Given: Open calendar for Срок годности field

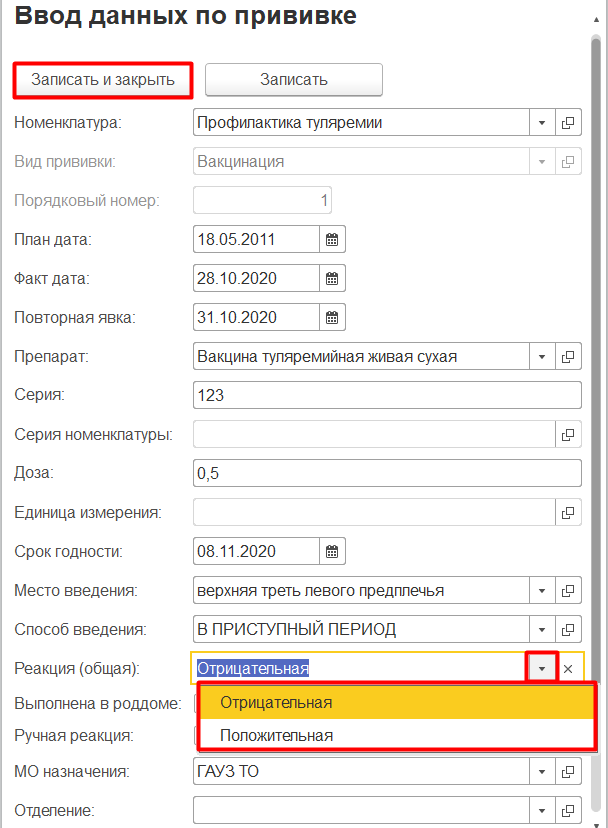Looking at the screenshot, I should [333, 552].
